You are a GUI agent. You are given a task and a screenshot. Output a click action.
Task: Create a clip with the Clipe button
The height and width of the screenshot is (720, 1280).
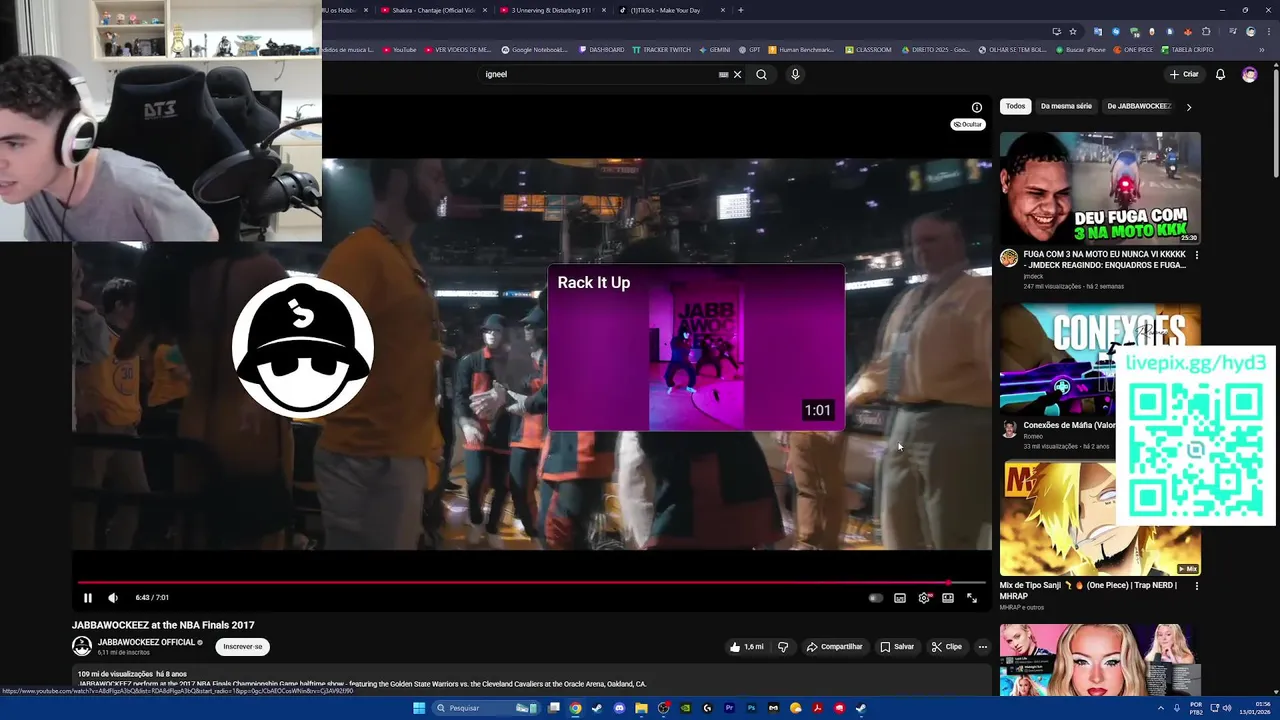pyautogui.click(x=946, y=647)
